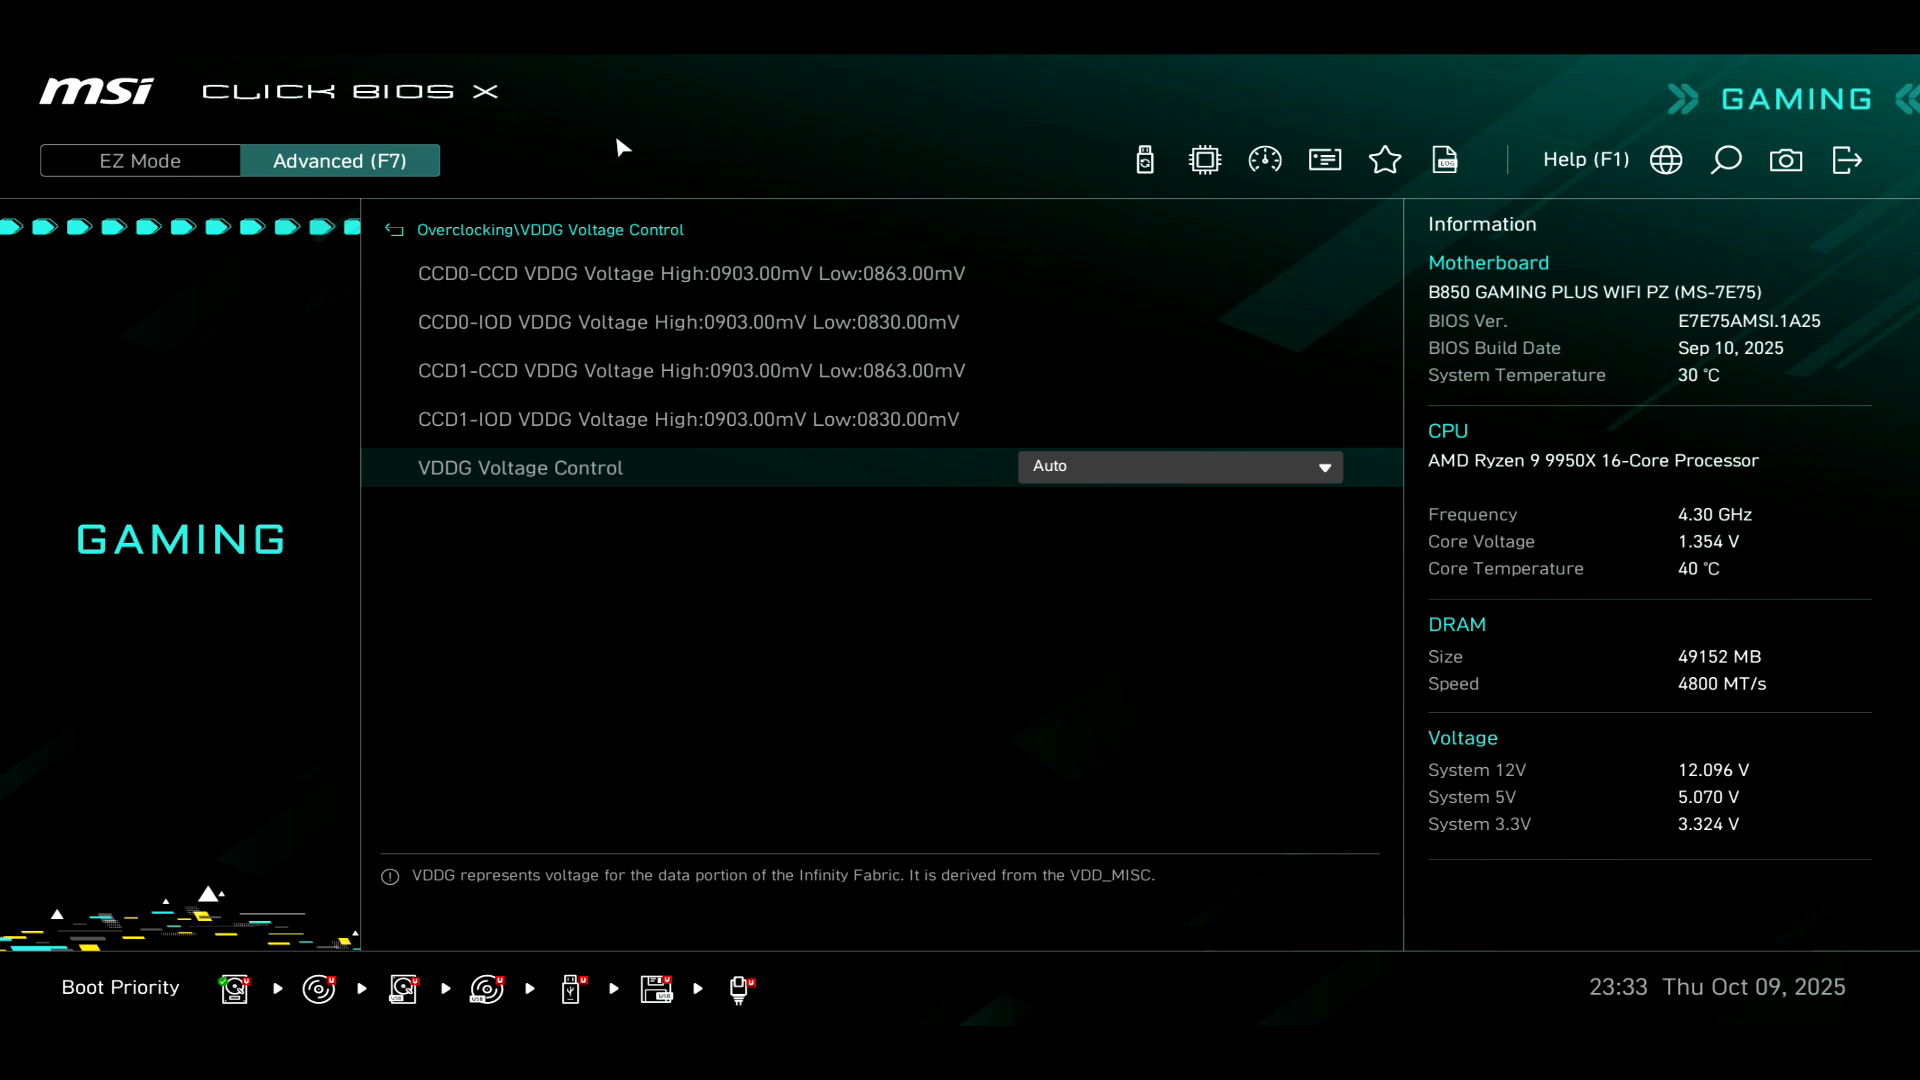Click the back arrow beside Overclocking breadcrumb

click(395, 230)
